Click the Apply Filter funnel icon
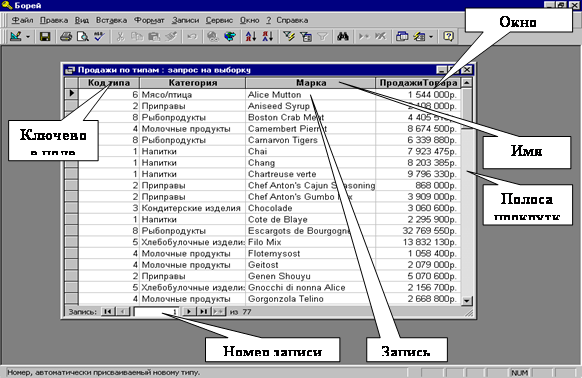This screenshot has width=582, height=378. (x=323, y=36)
